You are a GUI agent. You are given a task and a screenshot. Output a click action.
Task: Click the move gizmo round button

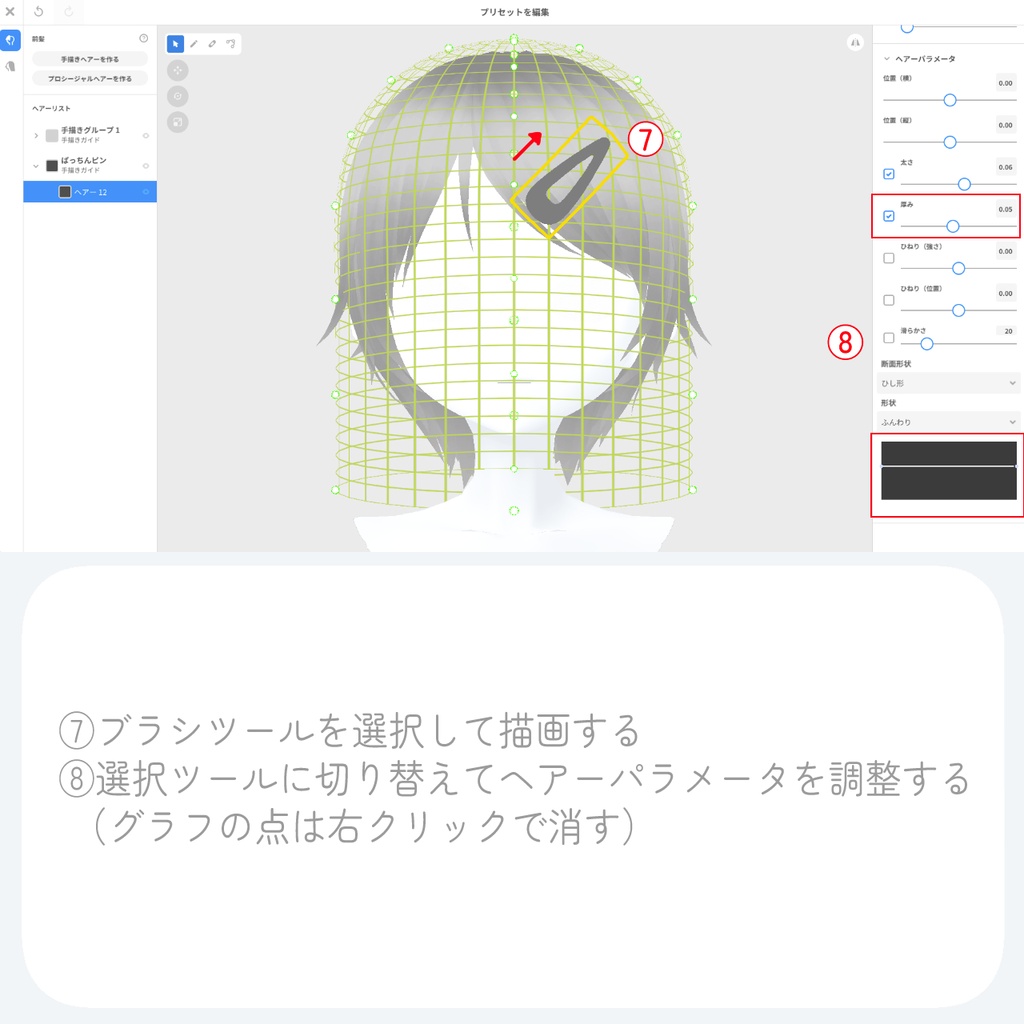[x=178, y=70]
